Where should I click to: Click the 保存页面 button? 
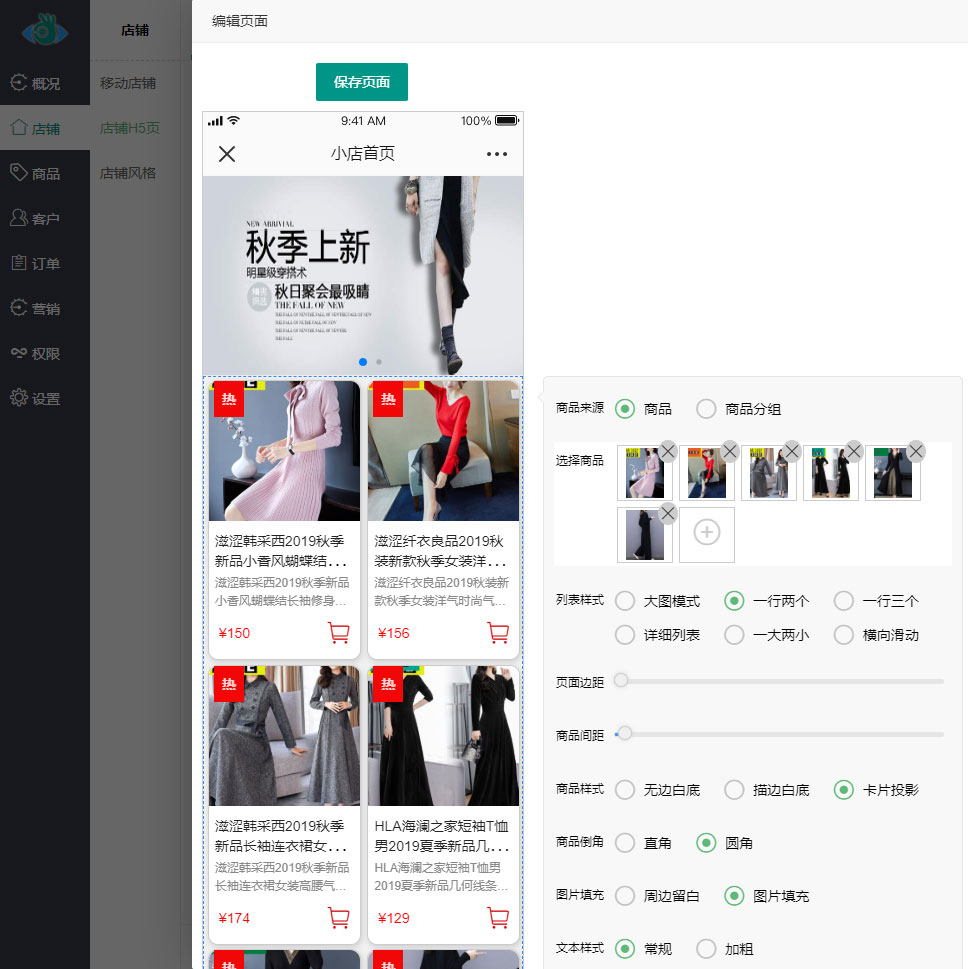[362, 82]
